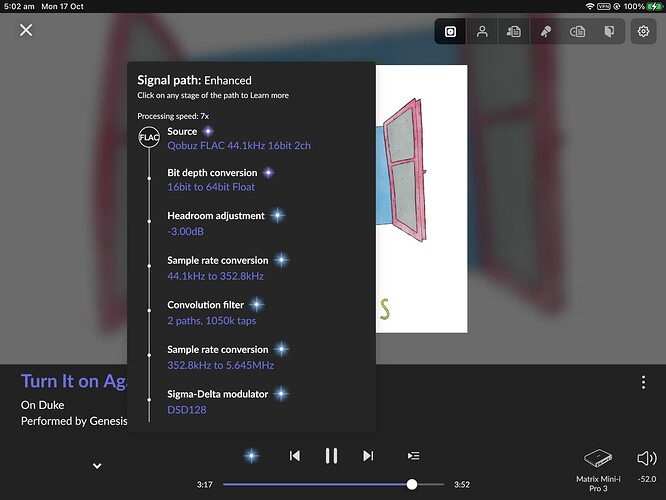Skip to the next track

(x=368, y=456)
